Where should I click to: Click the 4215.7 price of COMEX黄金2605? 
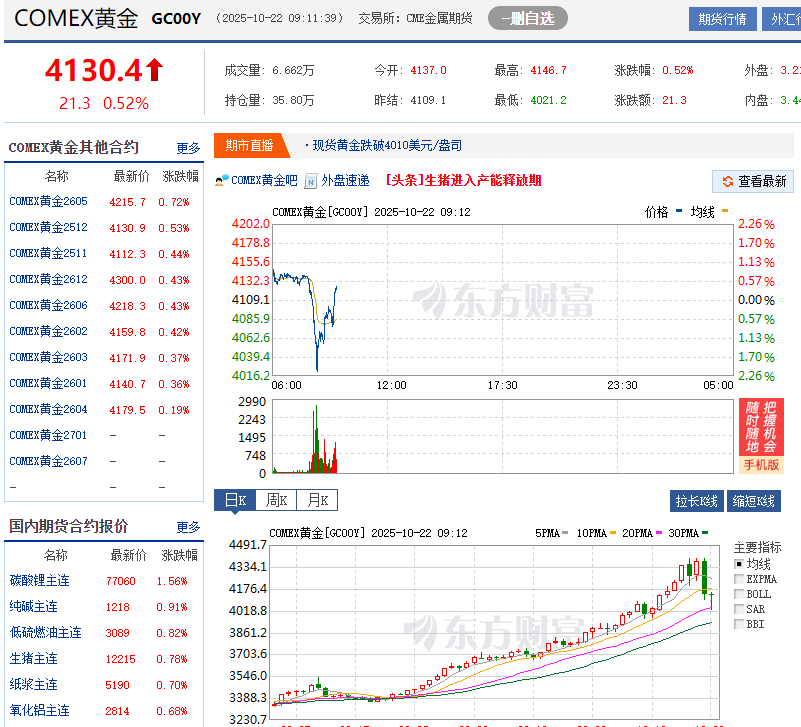pos(128,202)
